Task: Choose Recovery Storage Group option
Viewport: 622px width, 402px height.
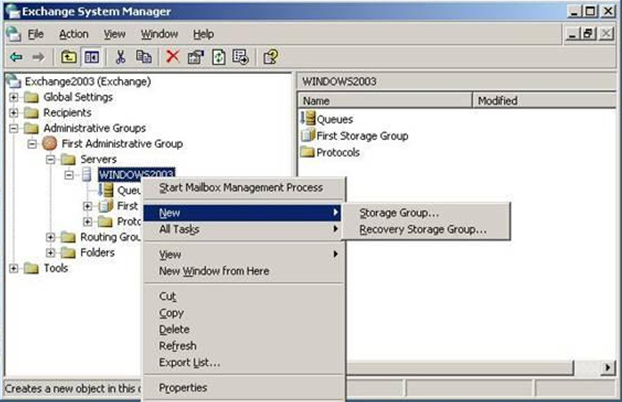Action: pos(427,229)
